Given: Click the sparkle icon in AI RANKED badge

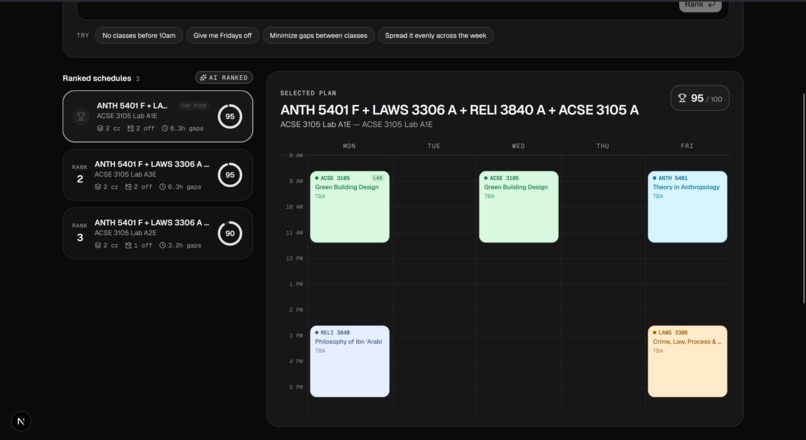Looking at the screenshot, I should click(203, 78).
